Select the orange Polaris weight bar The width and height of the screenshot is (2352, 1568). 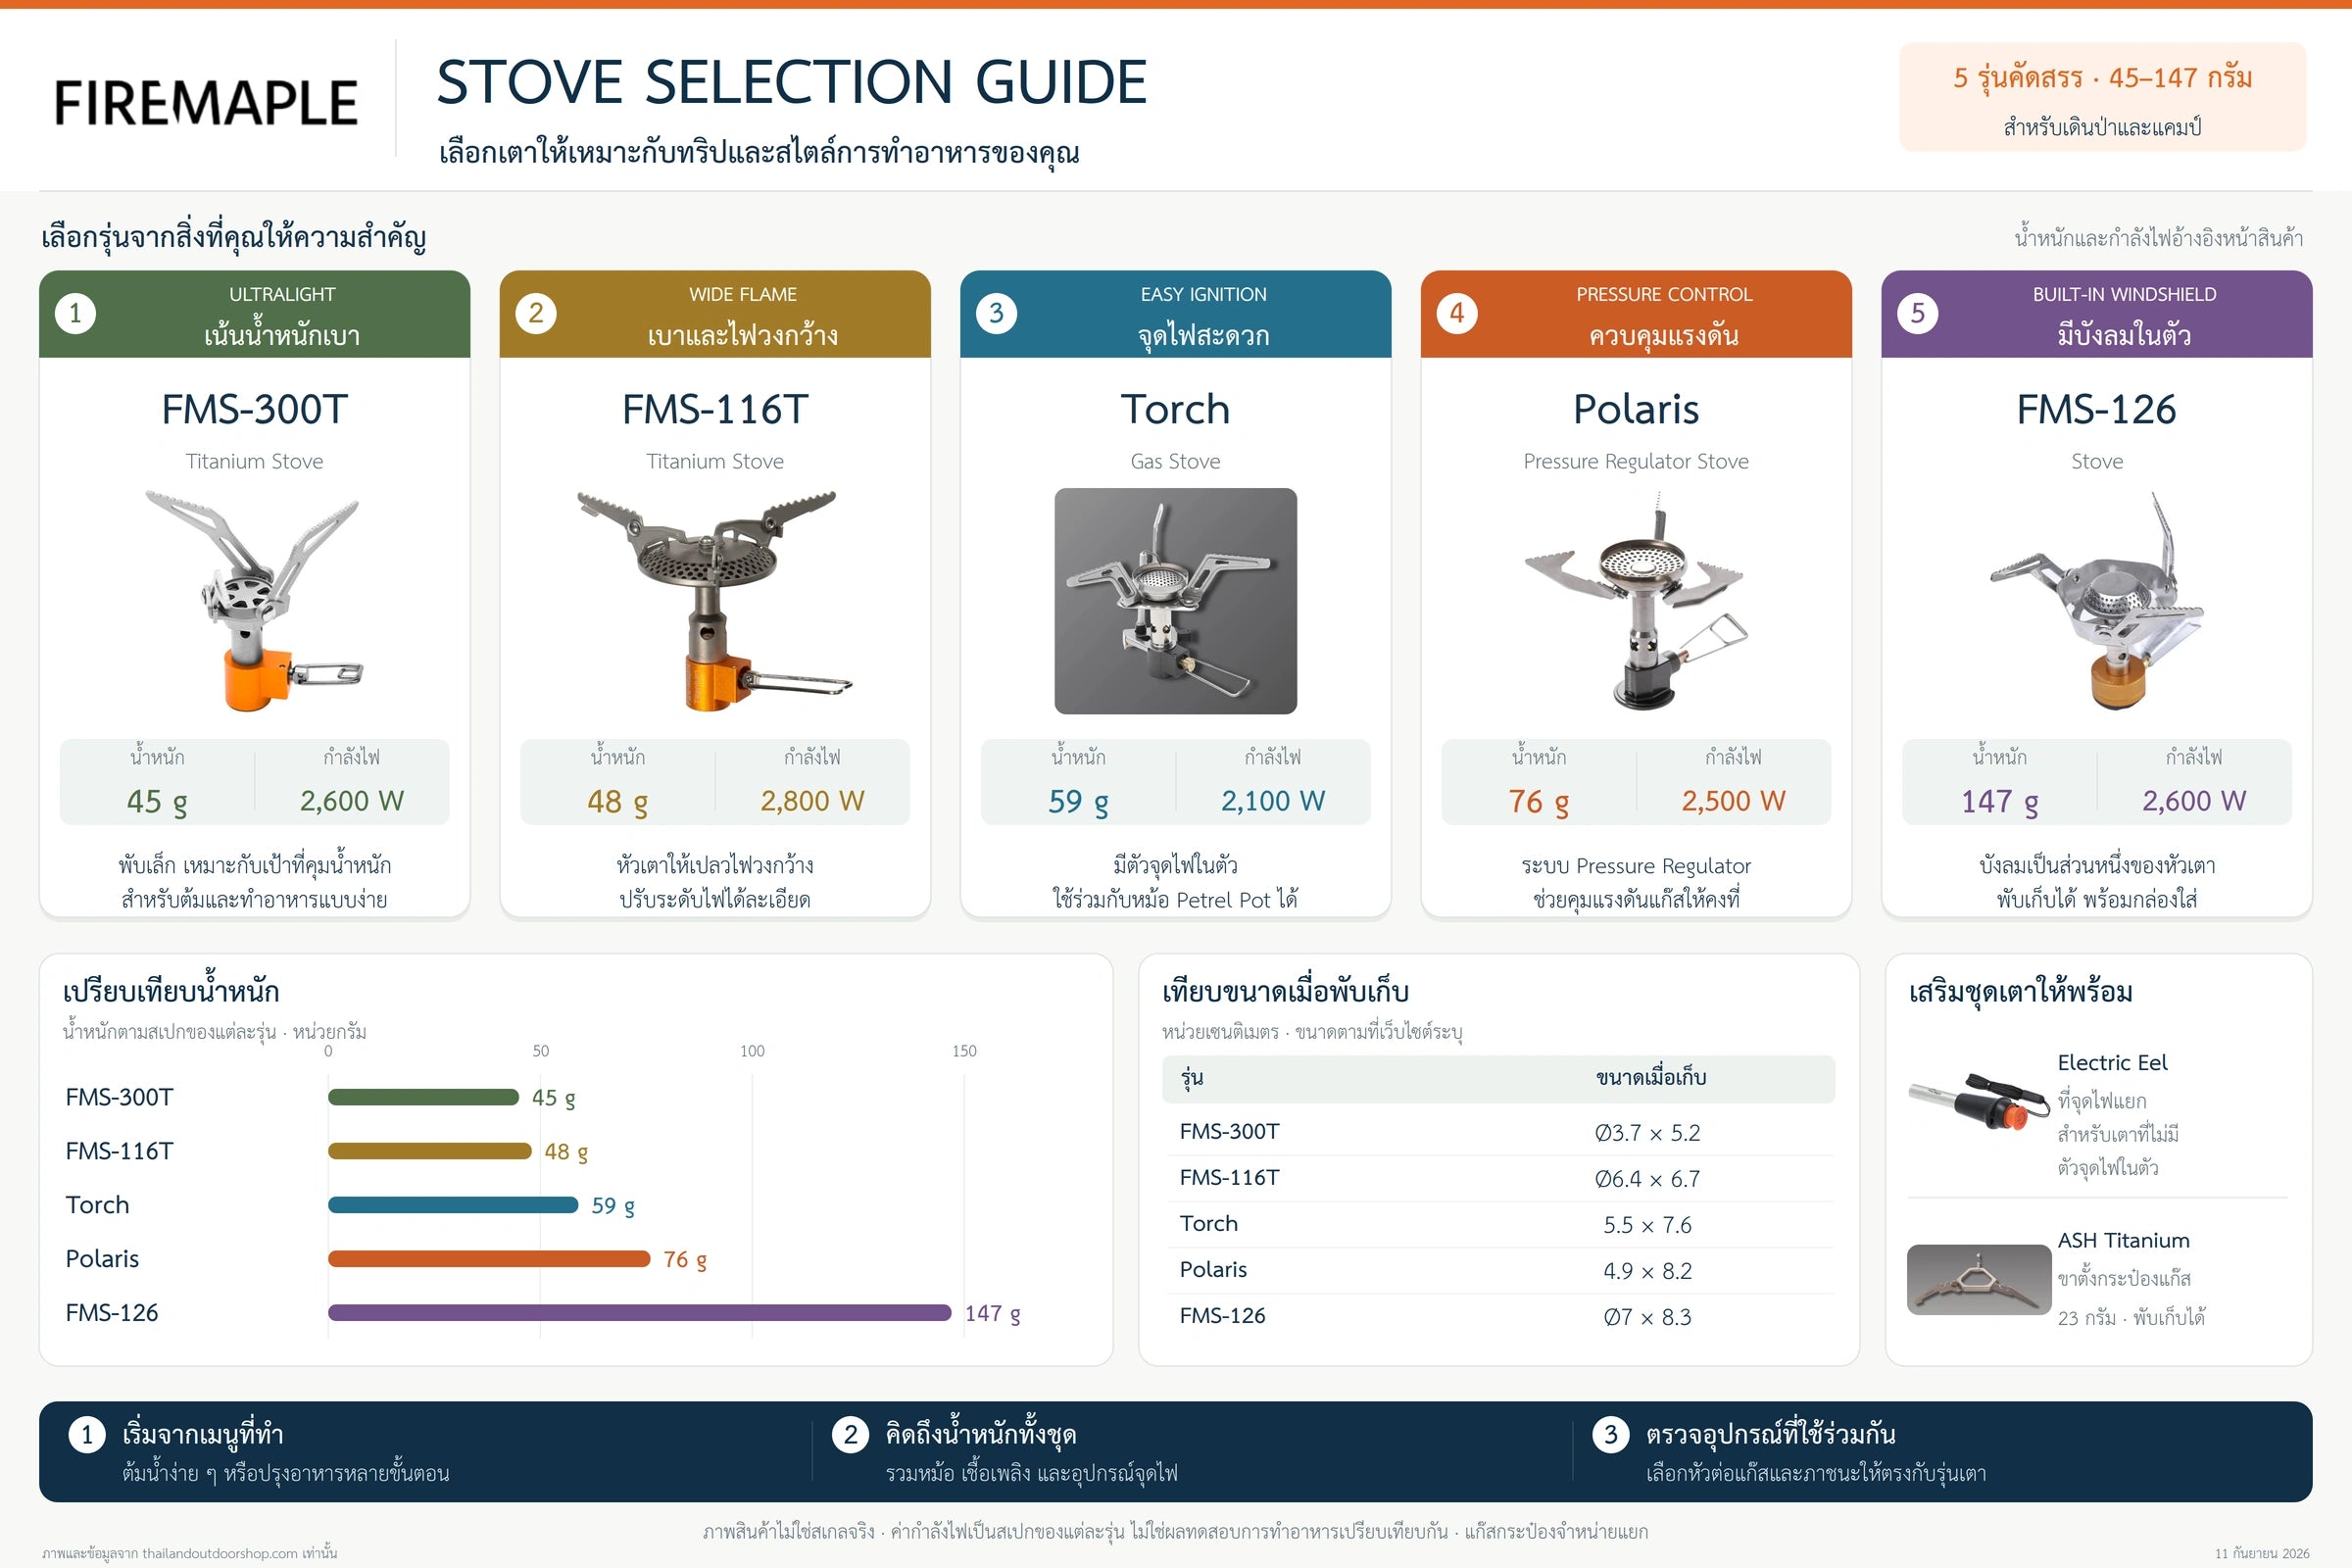pos(489,1259)
